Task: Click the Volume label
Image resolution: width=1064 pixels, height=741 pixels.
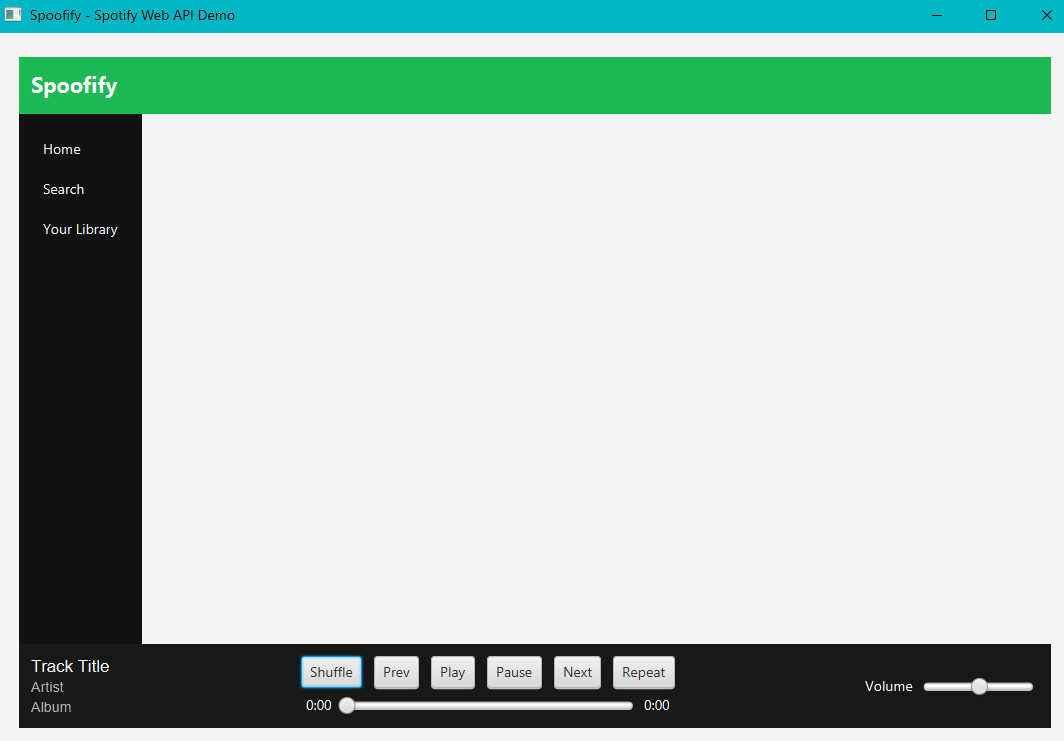Action: 888,687
